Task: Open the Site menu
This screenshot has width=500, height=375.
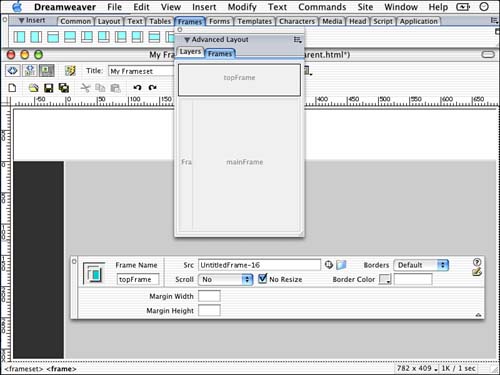Action: (x=365, y=7)
